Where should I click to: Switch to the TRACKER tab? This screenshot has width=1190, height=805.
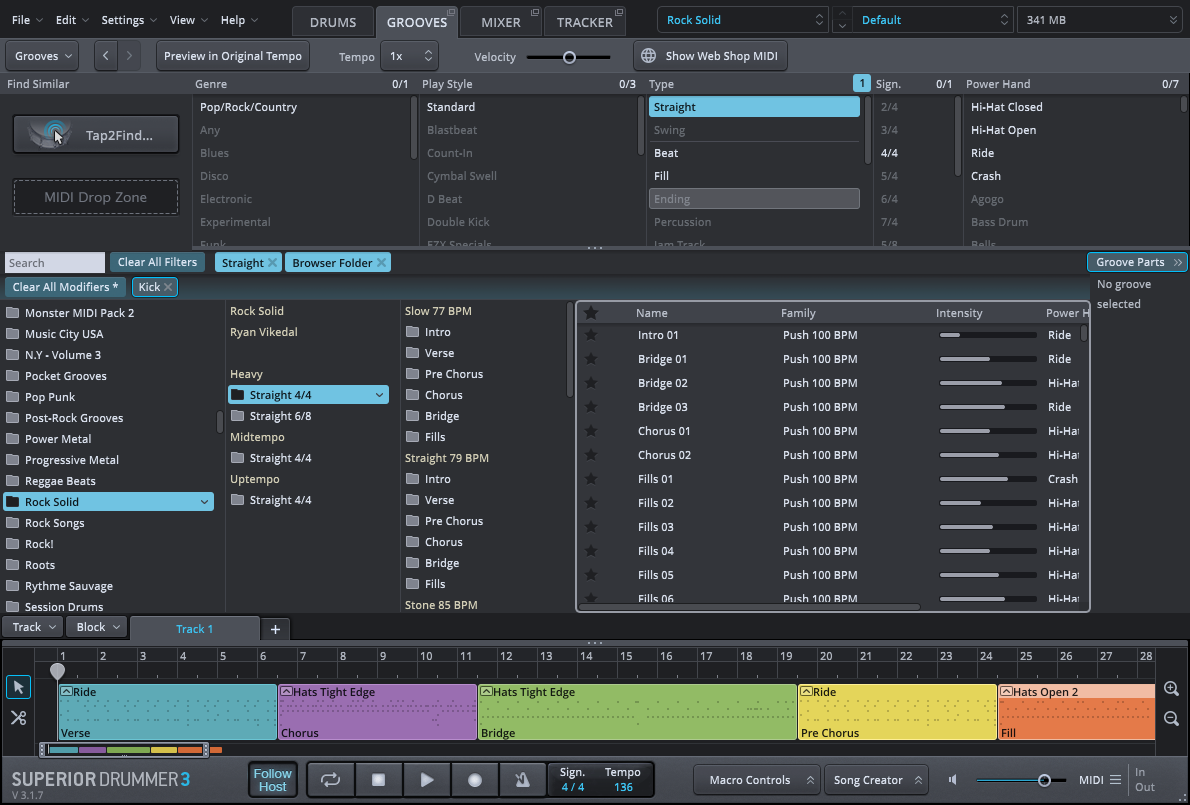(584, 22)
